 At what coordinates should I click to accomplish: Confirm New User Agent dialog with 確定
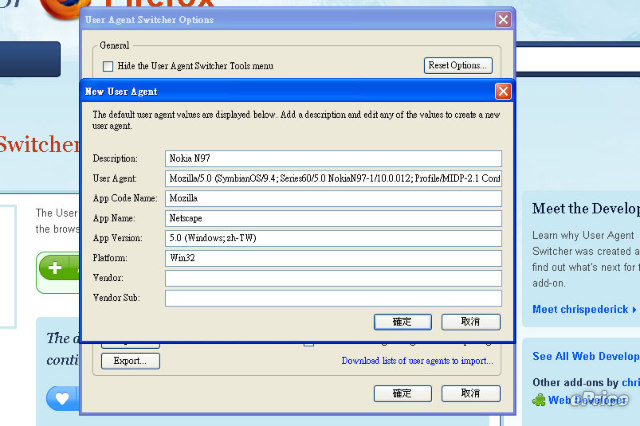pos(402,322)
